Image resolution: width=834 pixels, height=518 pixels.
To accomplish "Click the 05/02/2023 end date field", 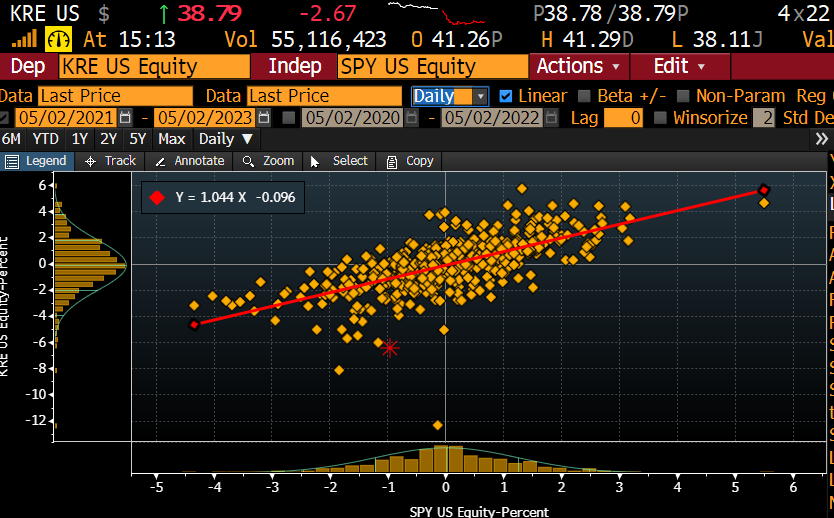I will [205, 118].
